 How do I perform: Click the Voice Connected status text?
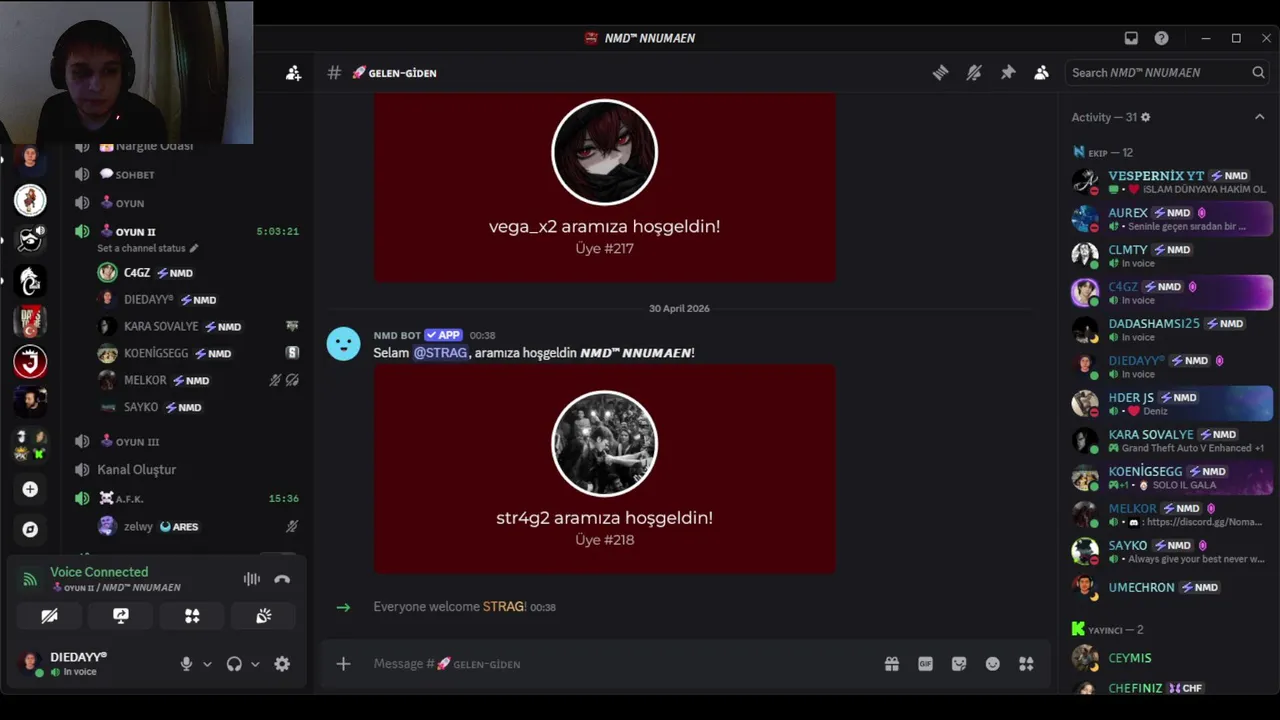[x=99, y=572]
